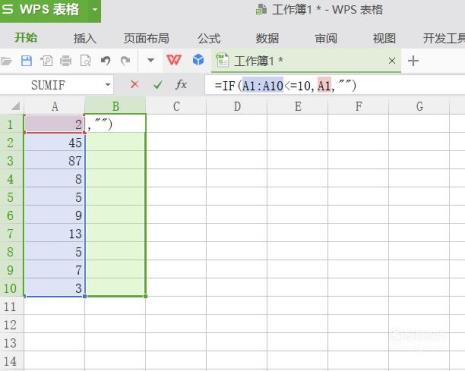Select column E header

click(x=298, y=106)
